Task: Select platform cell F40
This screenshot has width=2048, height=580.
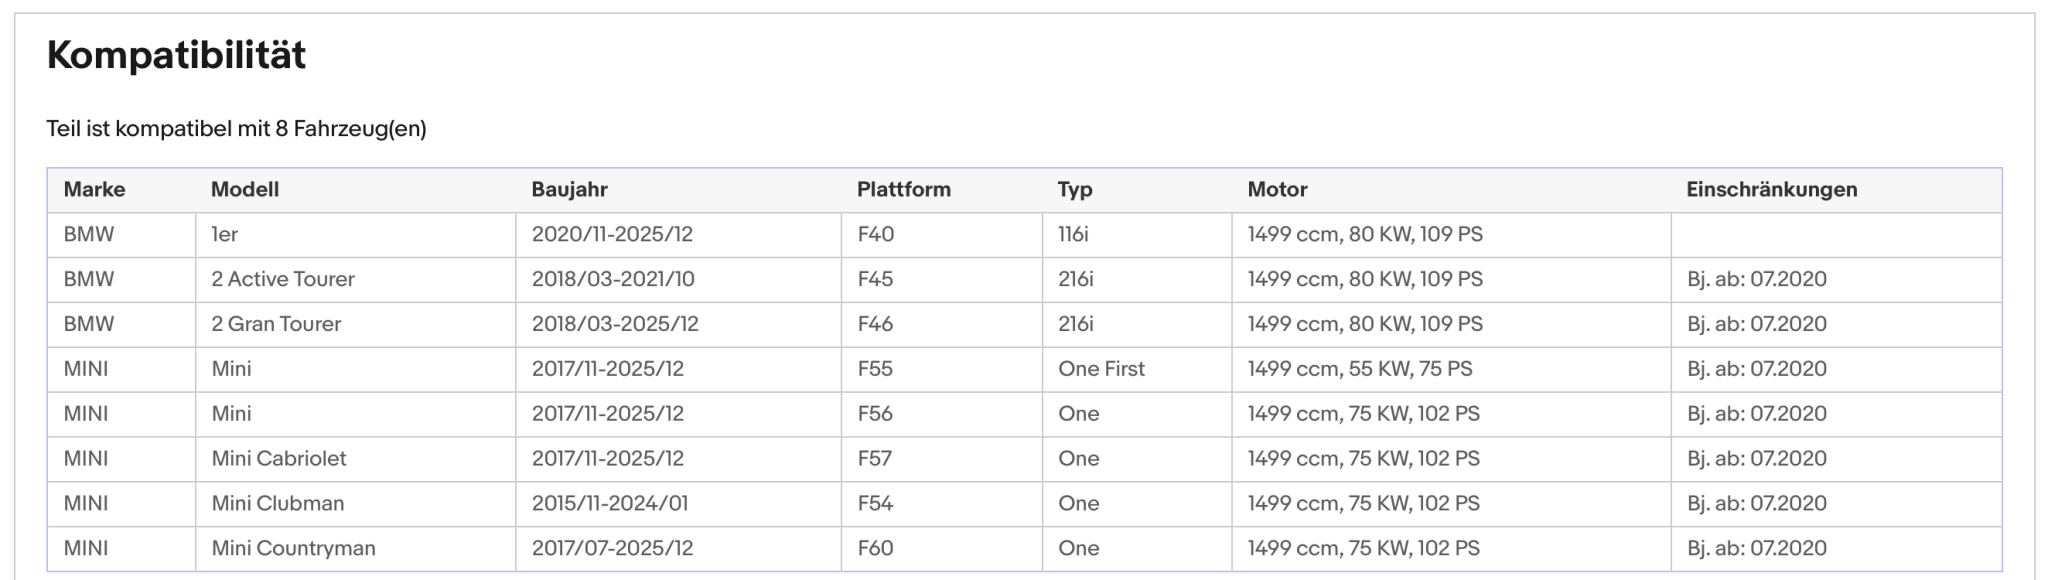Action: click(x=942, y=235)
